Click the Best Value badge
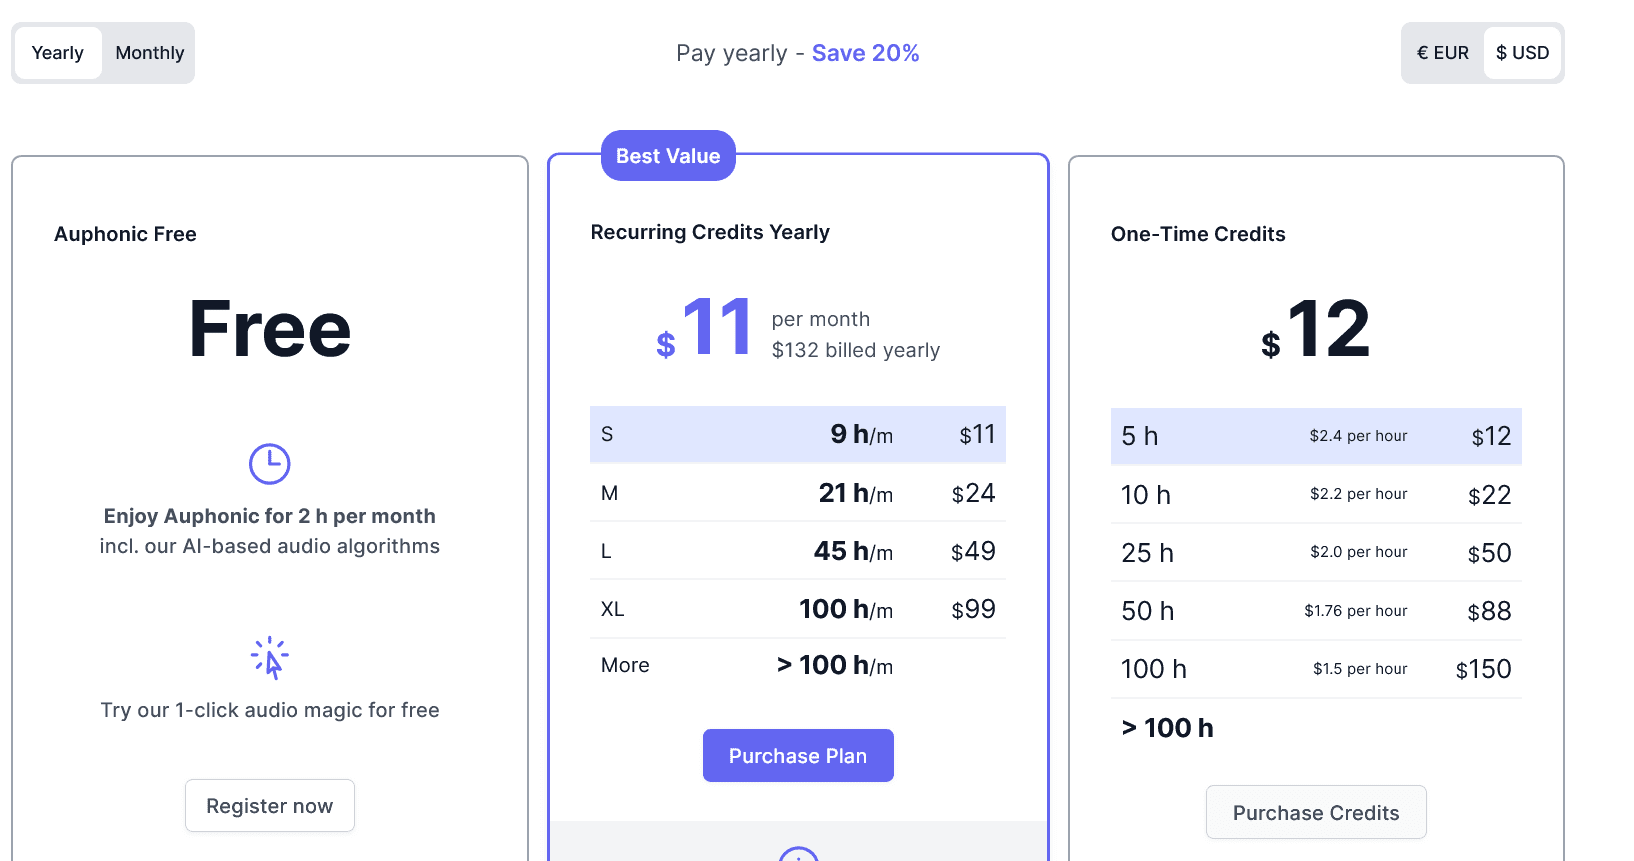The width and height of the screenshot is (1634, 861). [x=668, y=156]
